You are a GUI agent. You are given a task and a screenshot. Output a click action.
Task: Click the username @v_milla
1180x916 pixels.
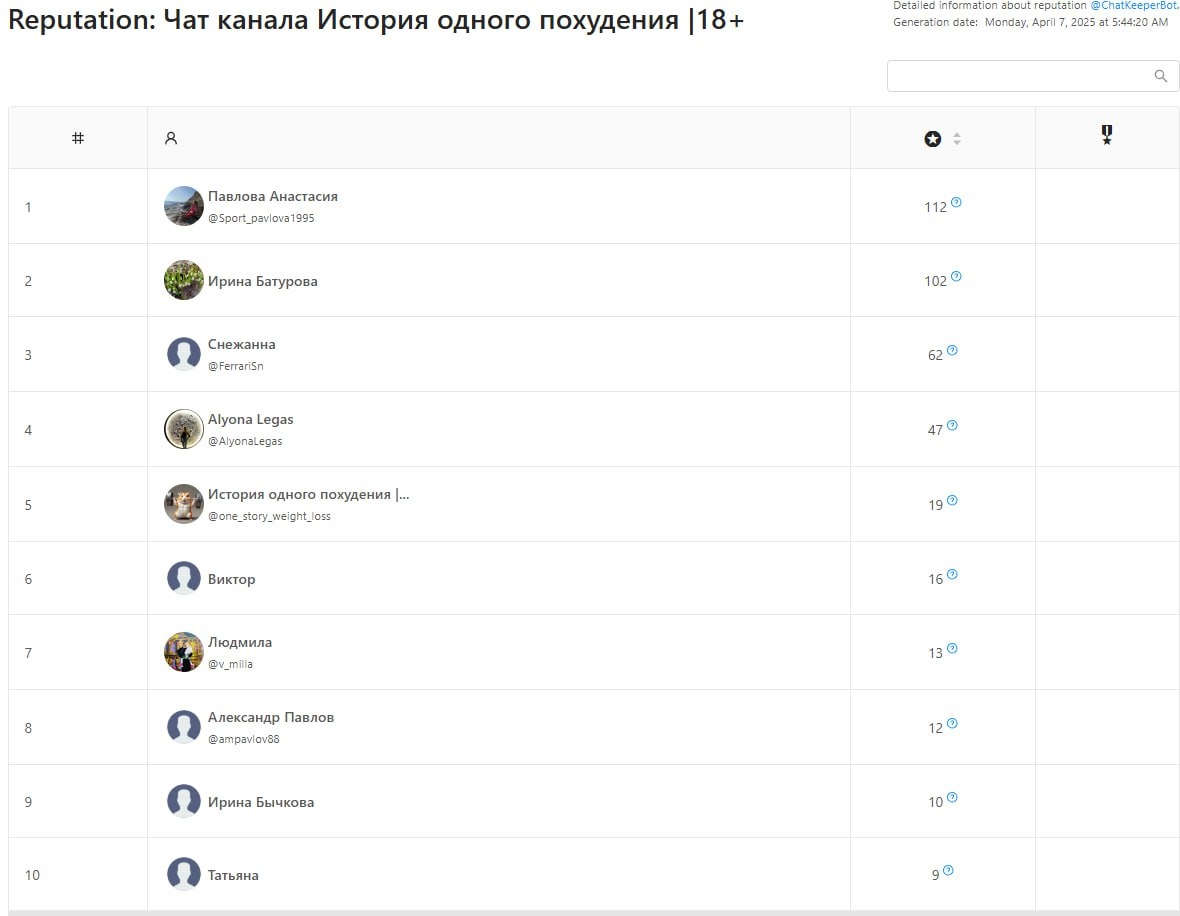click(x=230, y=665)
